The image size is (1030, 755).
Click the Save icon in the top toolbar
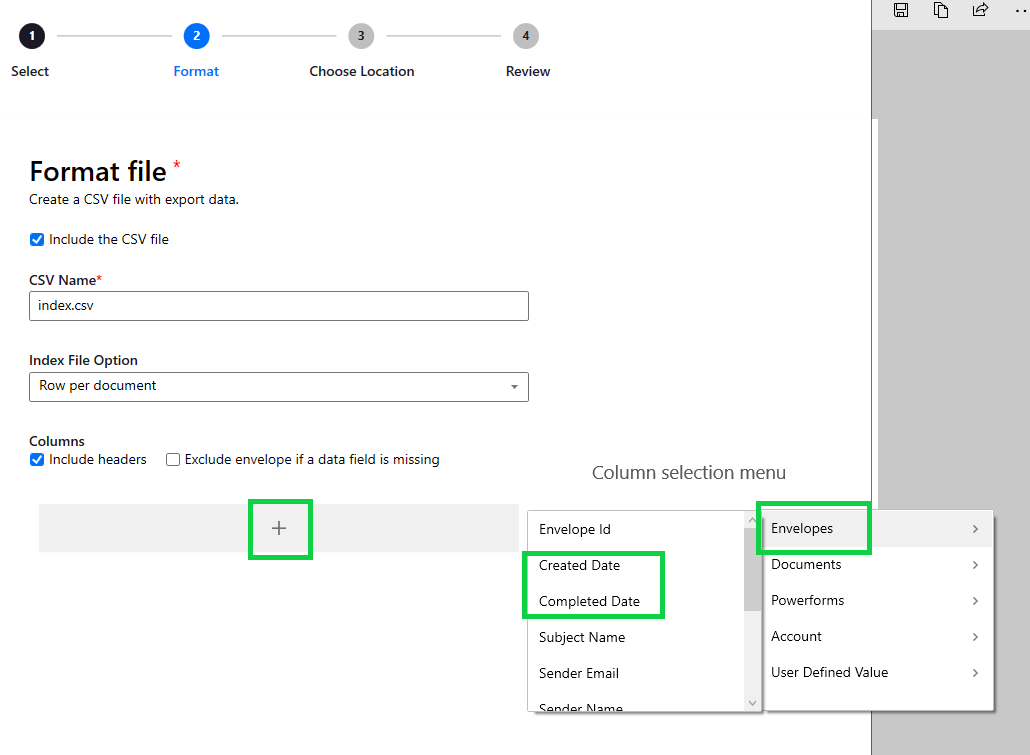(x=901, y=10)
